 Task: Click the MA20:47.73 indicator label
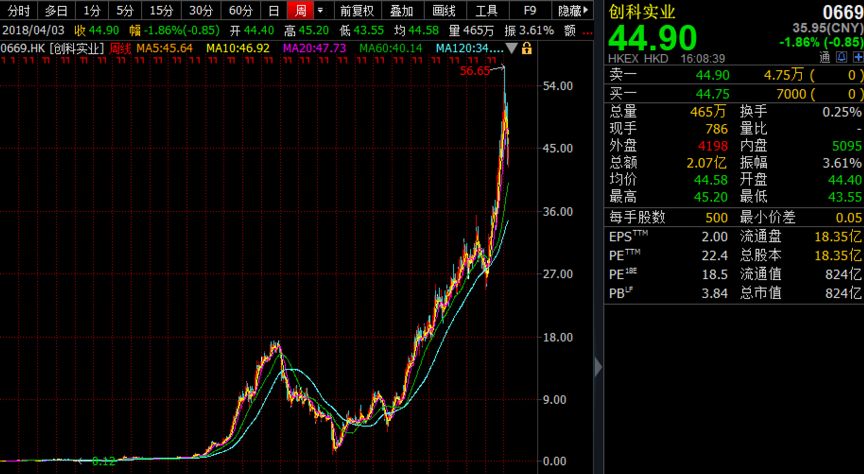[x=315, y=49]
